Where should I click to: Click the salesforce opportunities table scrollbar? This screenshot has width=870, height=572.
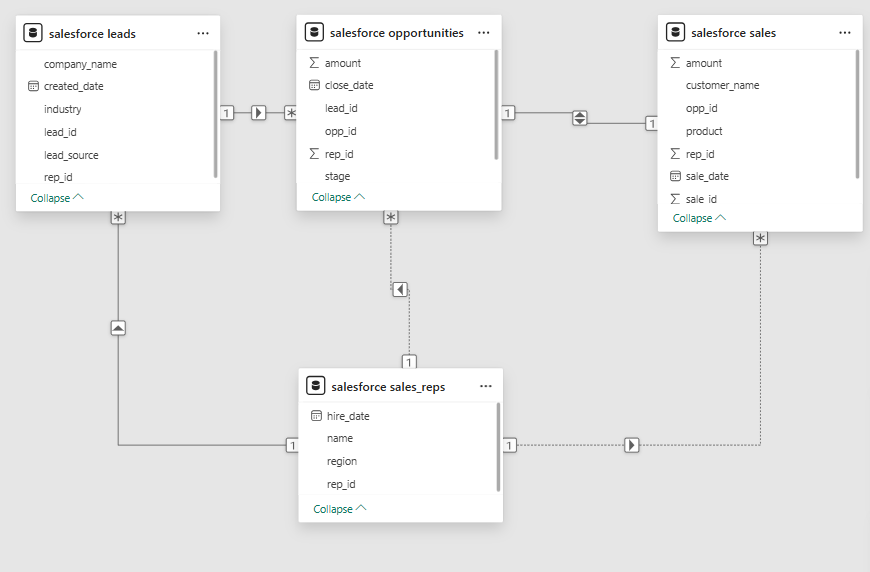coord(496,104)
